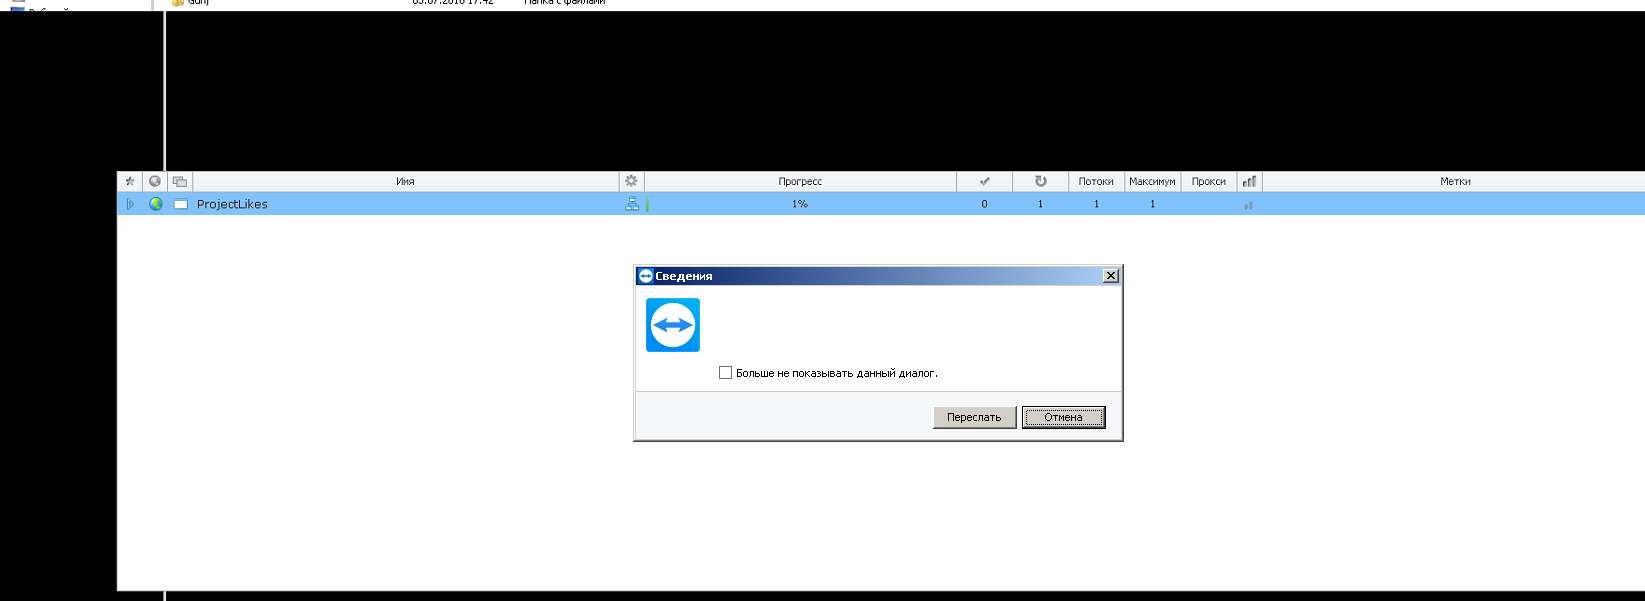Click the Отмена button
Image resolution: width=1645 pixels, height=601 pixels.
pos(1063,417)
